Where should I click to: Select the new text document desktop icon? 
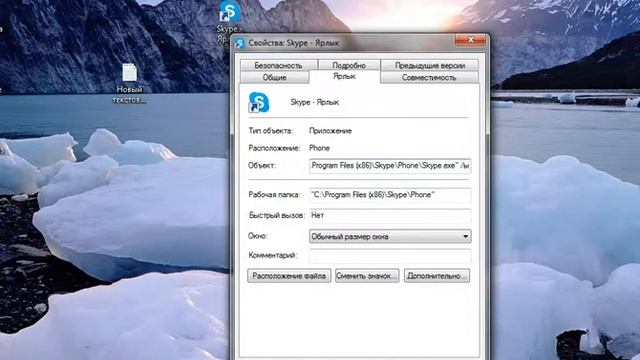(129, 73)
